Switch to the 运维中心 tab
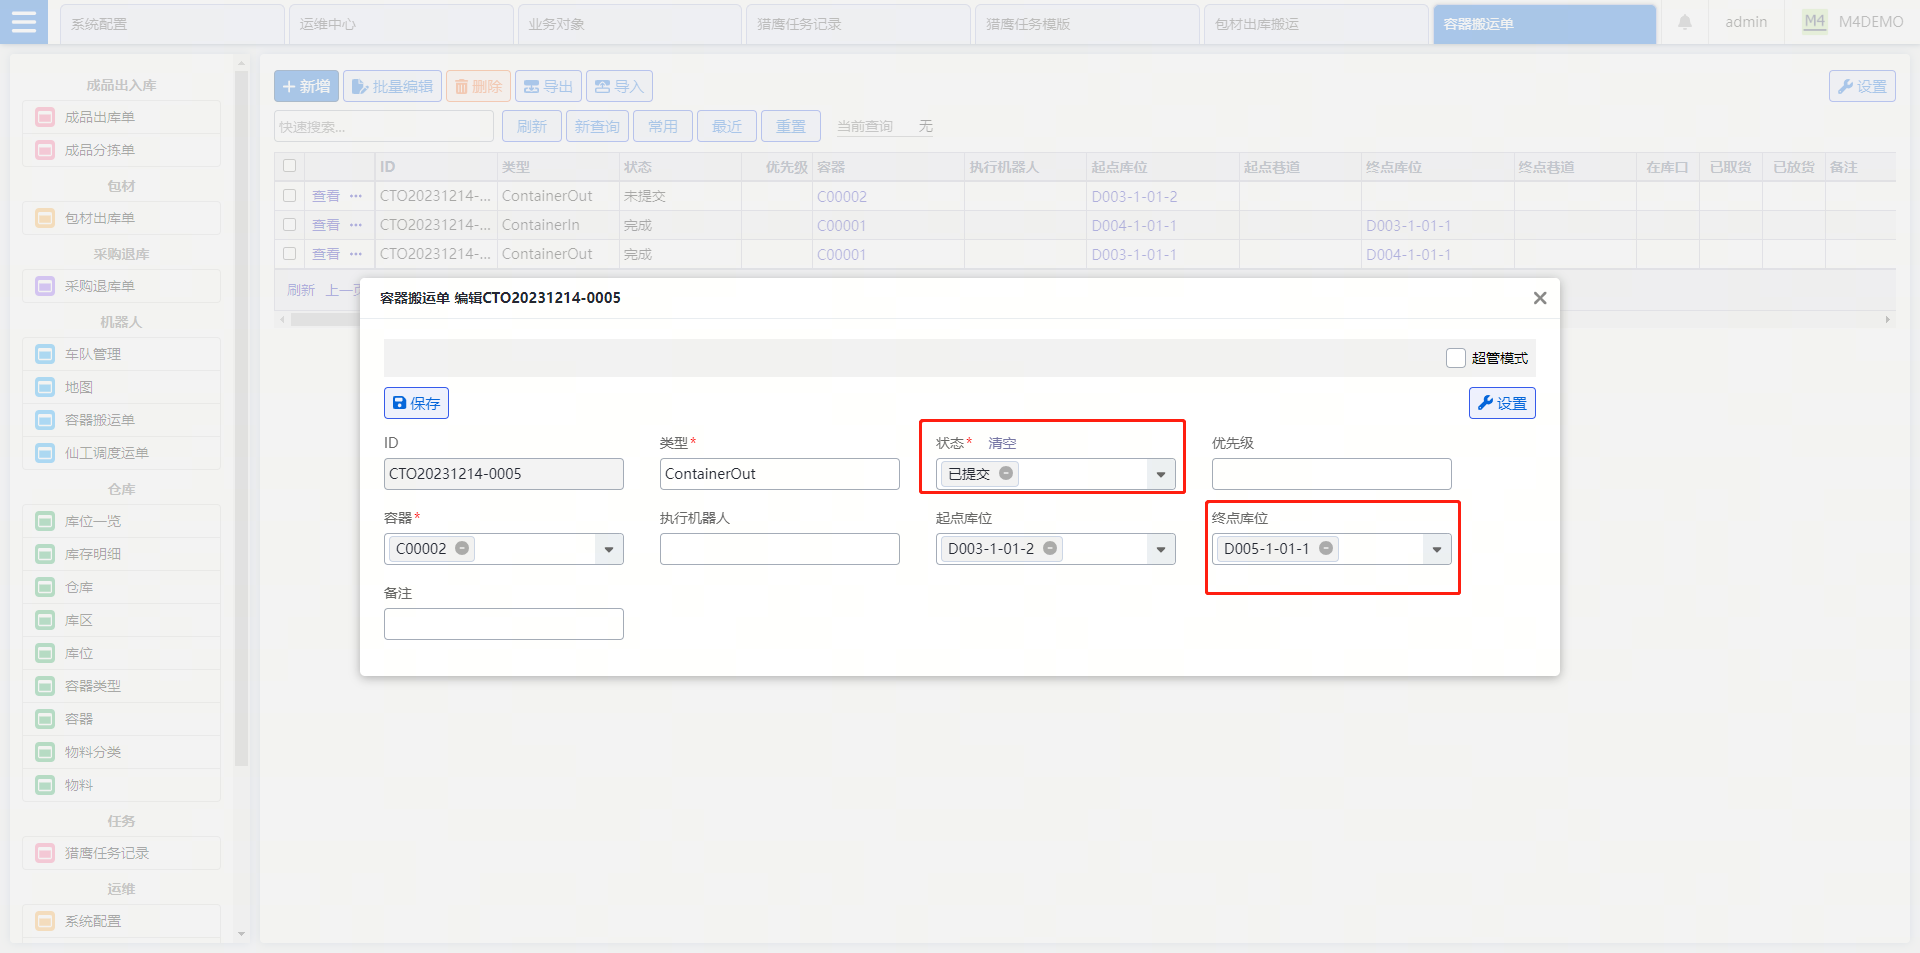 pos(401,24)
